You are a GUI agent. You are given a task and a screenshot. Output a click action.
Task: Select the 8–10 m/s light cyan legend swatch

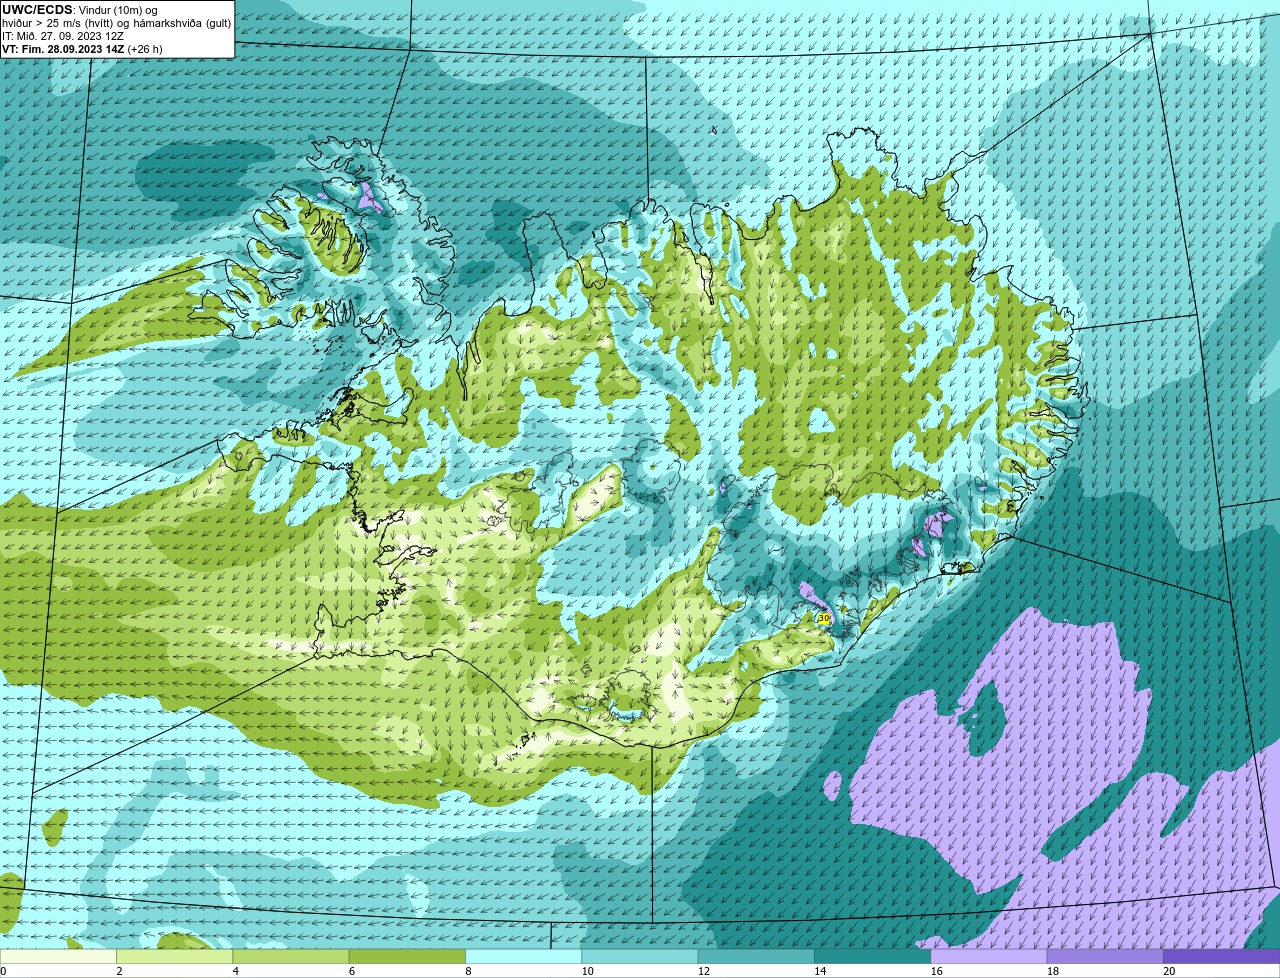click(524, 956)
